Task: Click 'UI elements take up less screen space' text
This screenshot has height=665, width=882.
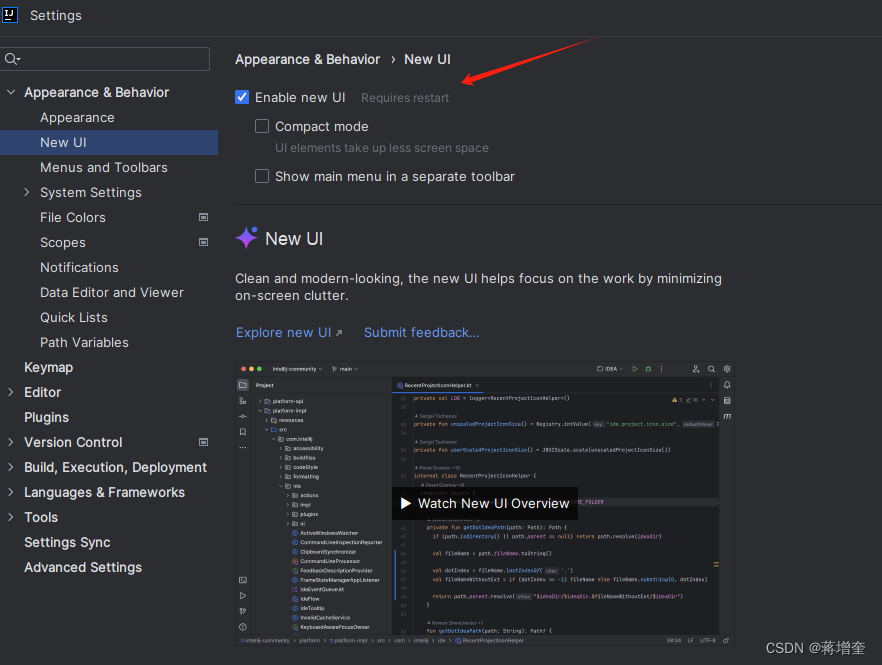Action: [x=381, y=148]
